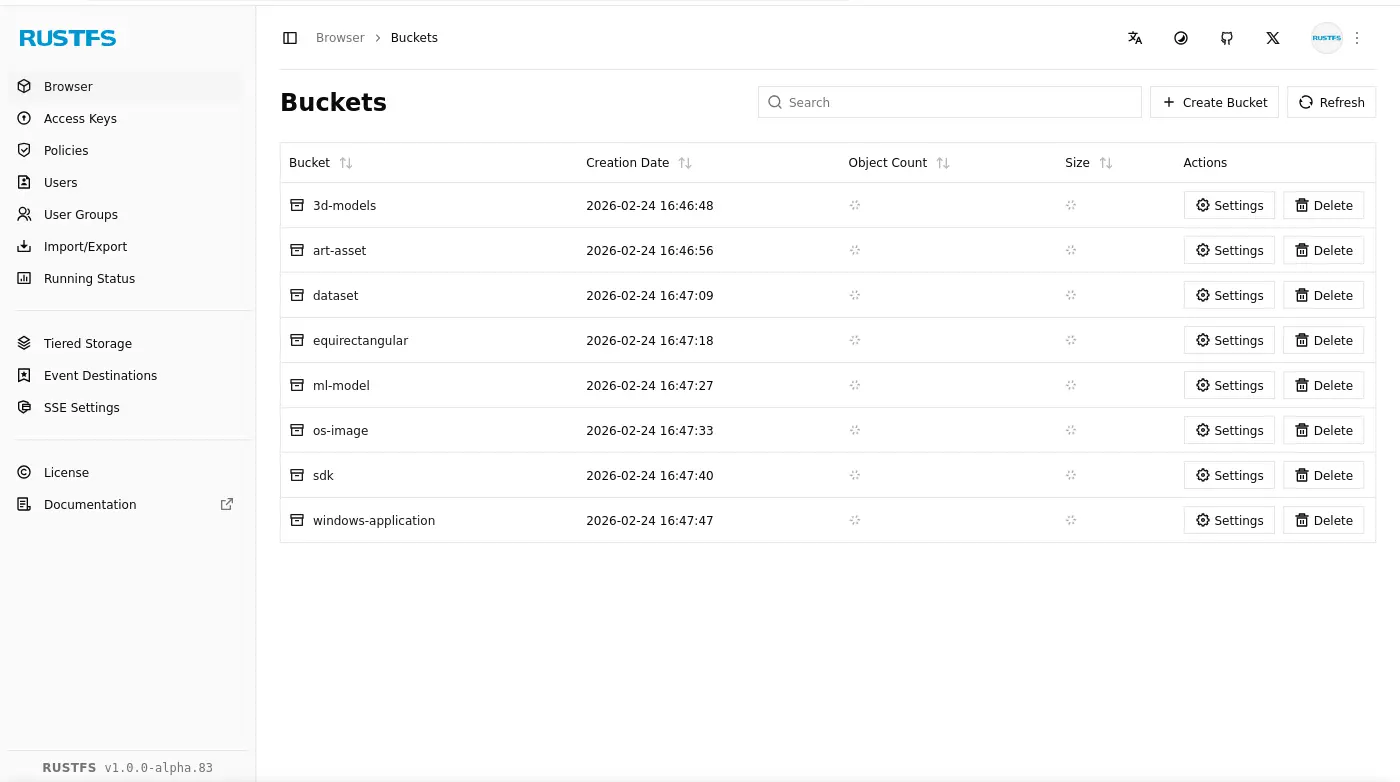
Task: Delete the ml-model bucket
Action: [1323, 385]
